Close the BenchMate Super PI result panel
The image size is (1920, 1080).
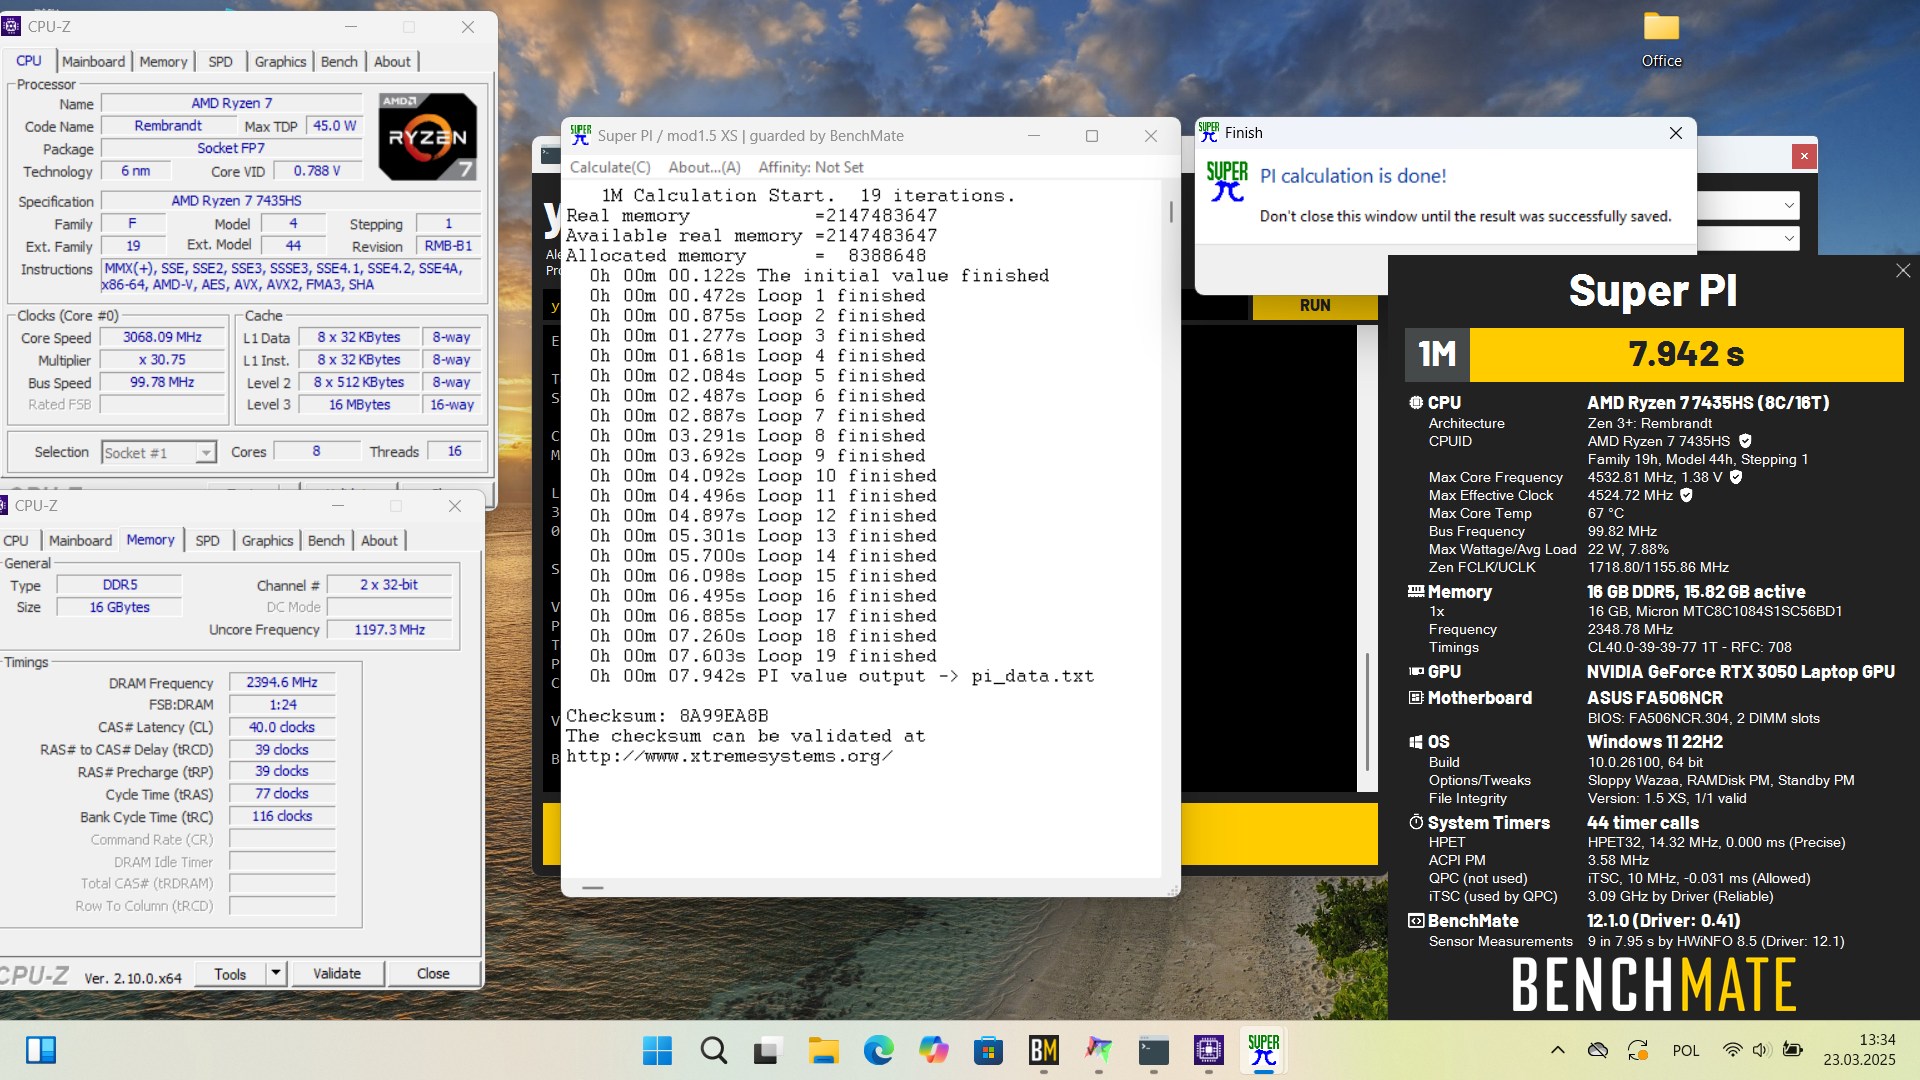click(1903, 271)
